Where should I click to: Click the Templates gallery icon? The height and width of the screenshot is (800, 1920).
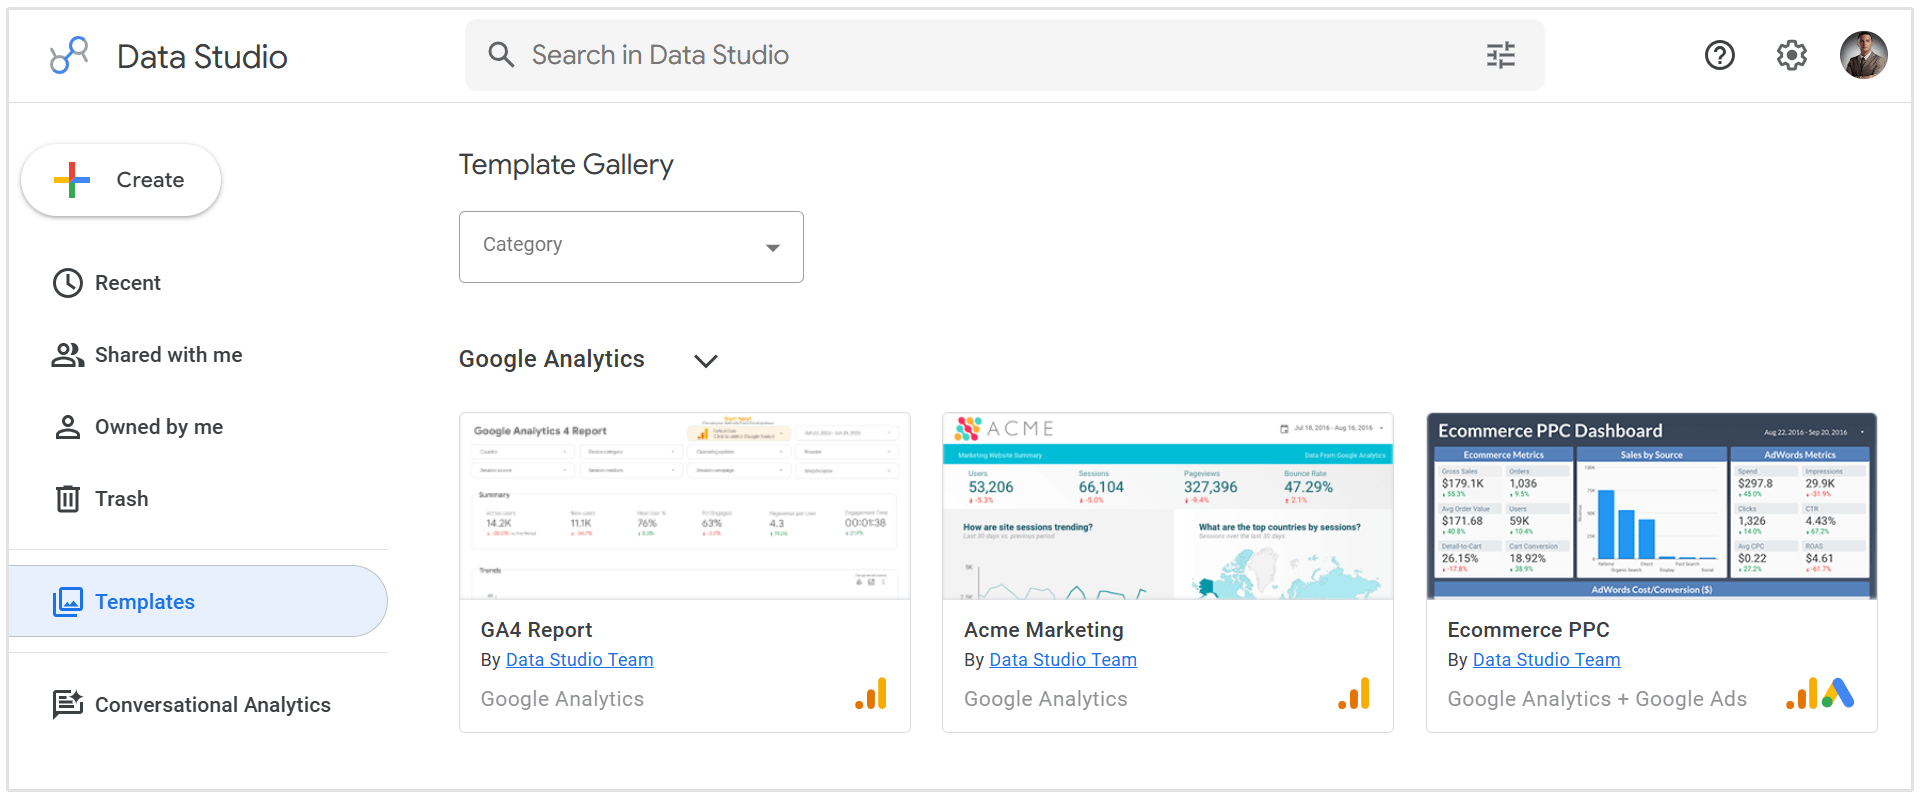[68, 602]
